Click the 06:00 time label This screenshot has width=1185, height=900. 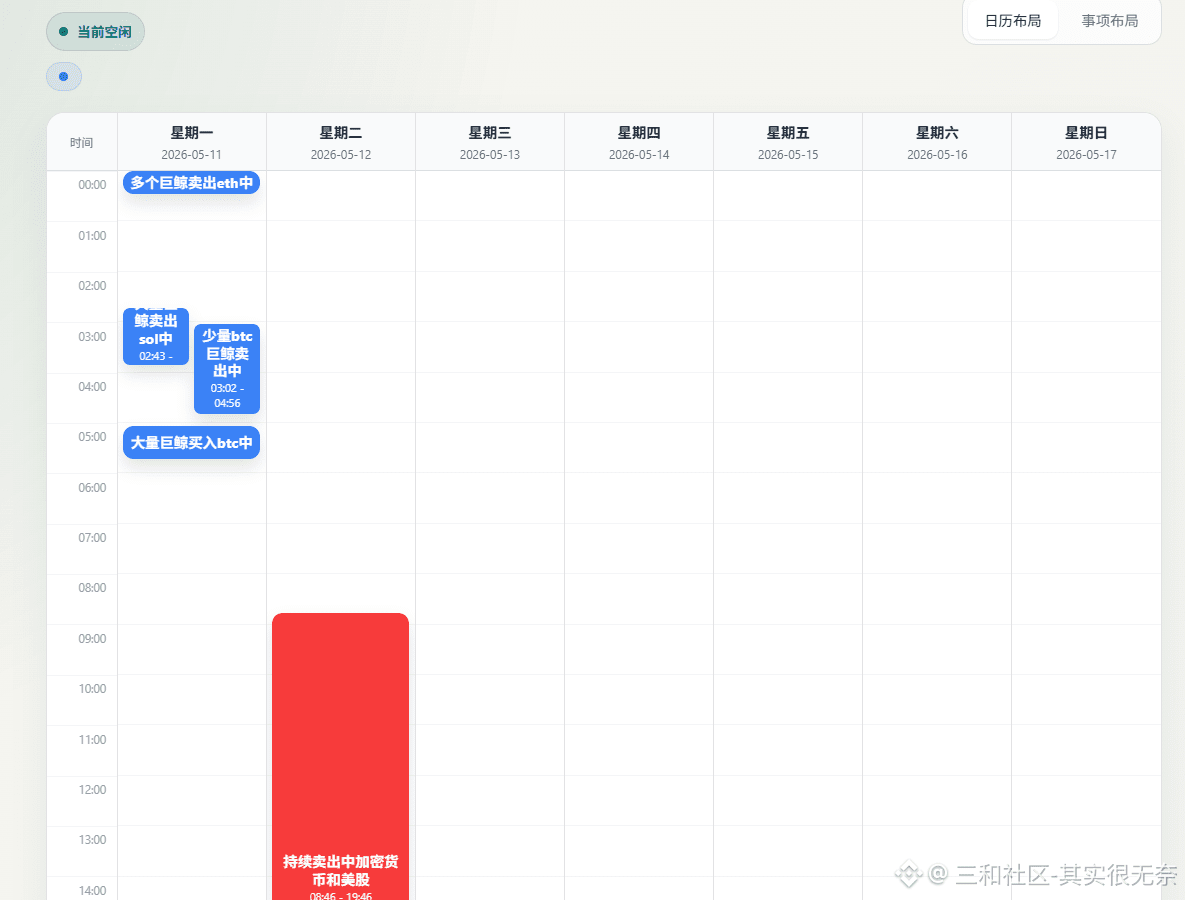tap(92, 487)
